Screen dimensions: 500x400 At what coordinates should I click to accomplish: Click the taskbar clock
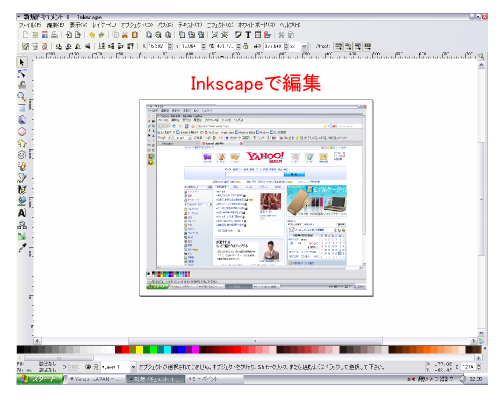pyautogui.click(x=476, y=379)
